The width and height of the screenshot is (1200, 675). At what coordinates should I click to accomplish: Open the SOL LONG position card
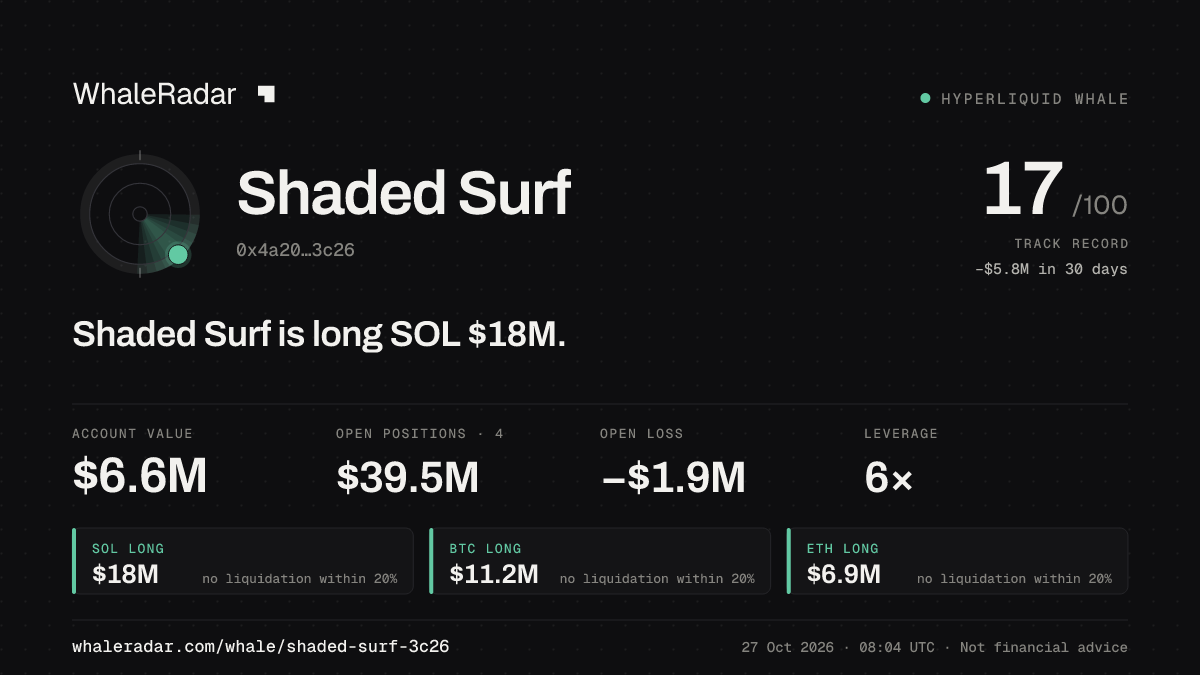click(243, 561)
